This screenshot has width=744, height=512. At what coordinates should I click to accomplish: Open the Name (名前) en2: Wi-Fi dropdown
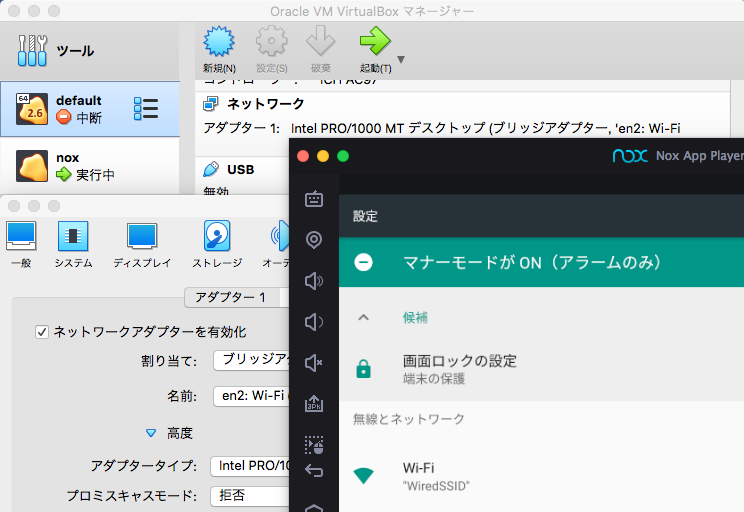(x=251, y=396)
